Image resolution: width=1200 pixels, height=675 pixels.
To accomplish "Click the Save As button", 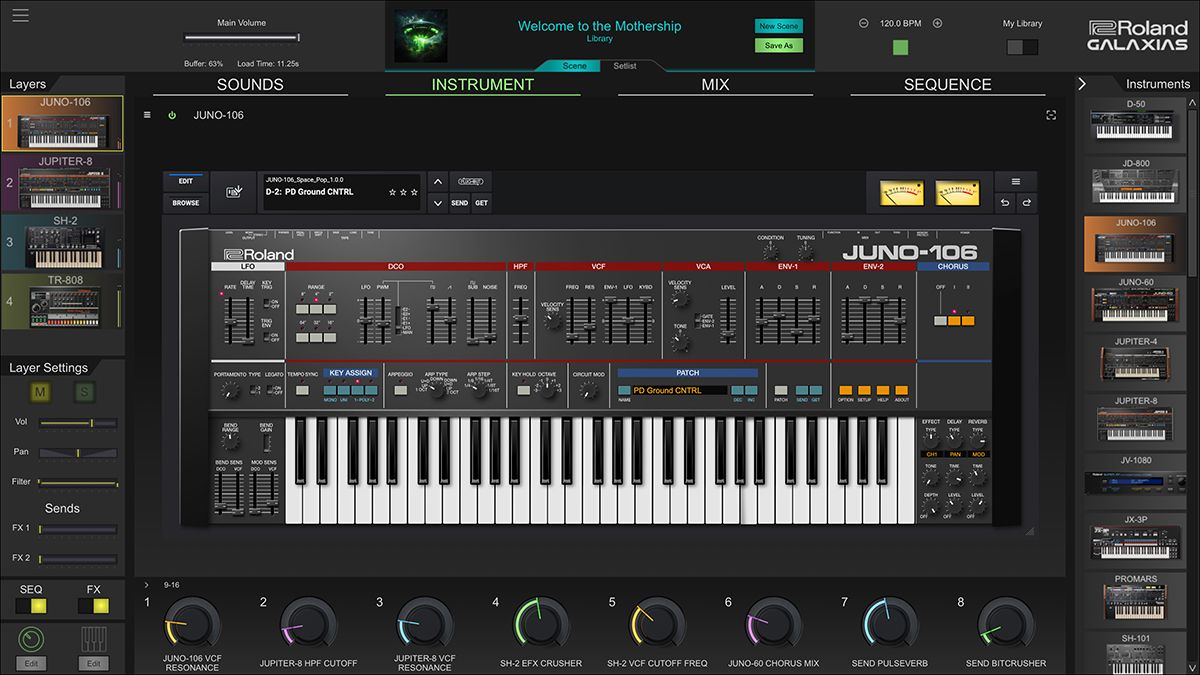I will [x=779, y=46].
